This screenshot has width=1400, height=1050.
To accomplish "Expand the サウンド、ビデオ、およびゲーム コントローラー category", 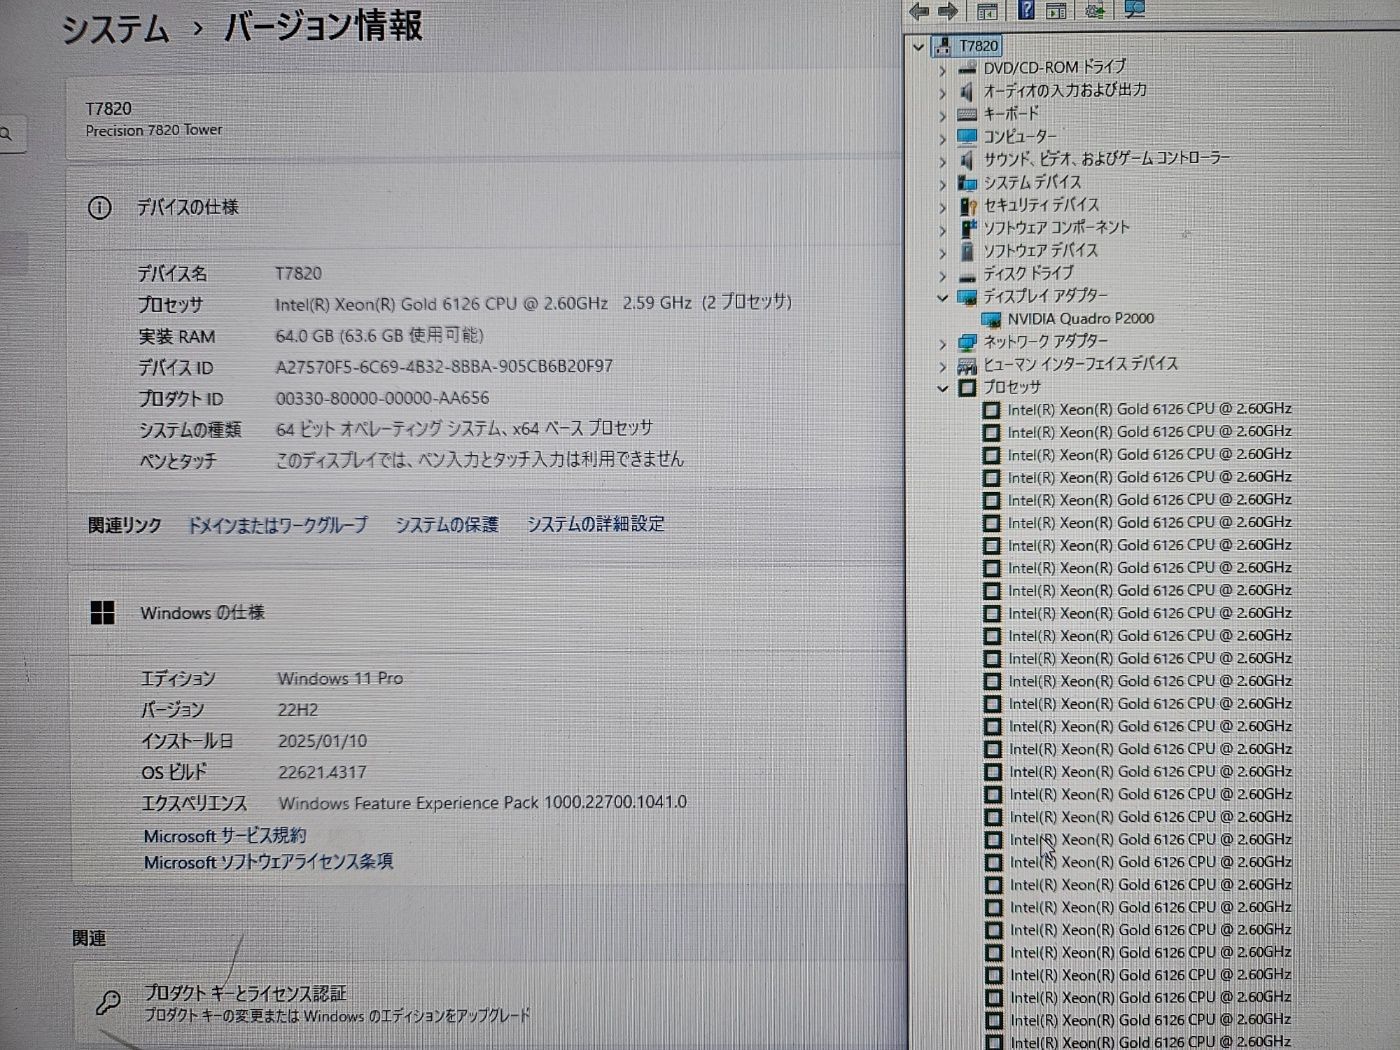I will (942, 162).
